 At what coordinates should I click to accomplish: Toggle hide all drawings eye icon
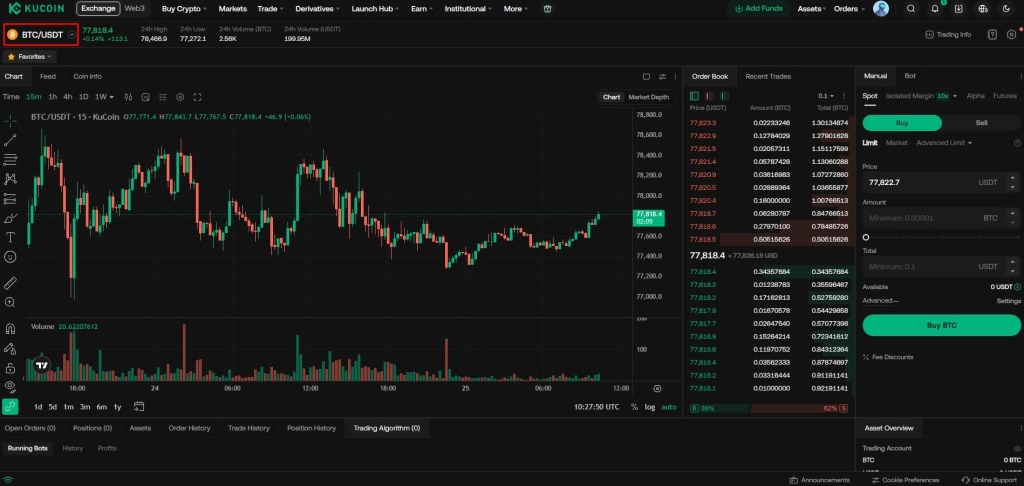click(x=10, y=386)
